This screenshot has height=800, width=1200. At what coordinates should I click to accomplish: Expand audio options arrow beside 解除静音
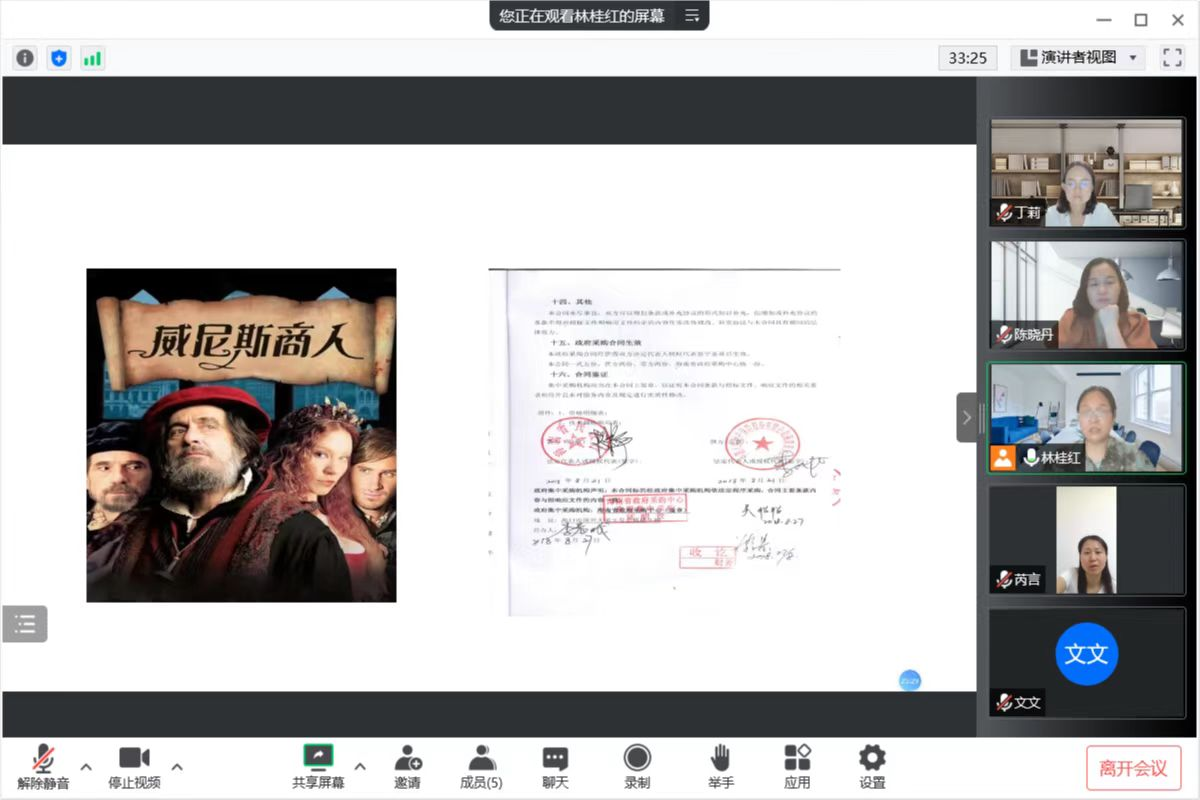pyautogui.click(x=86, y=767)
